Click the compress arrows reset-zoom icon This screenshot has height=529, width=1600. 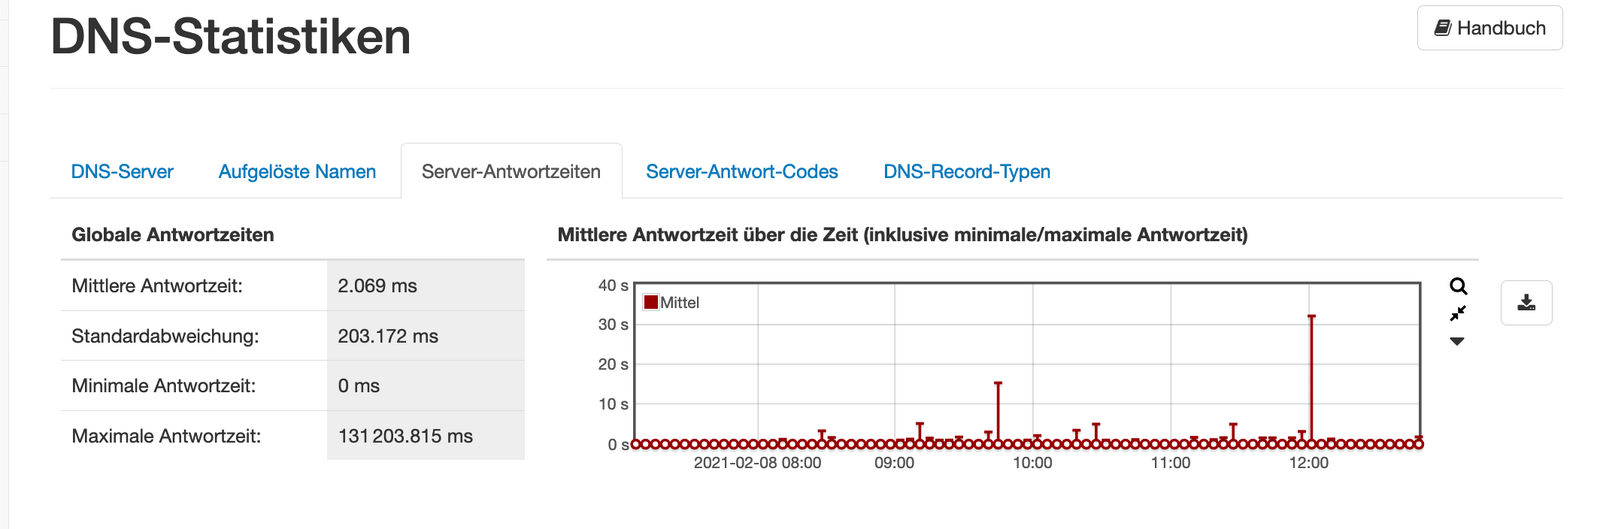pos(1458,314)
